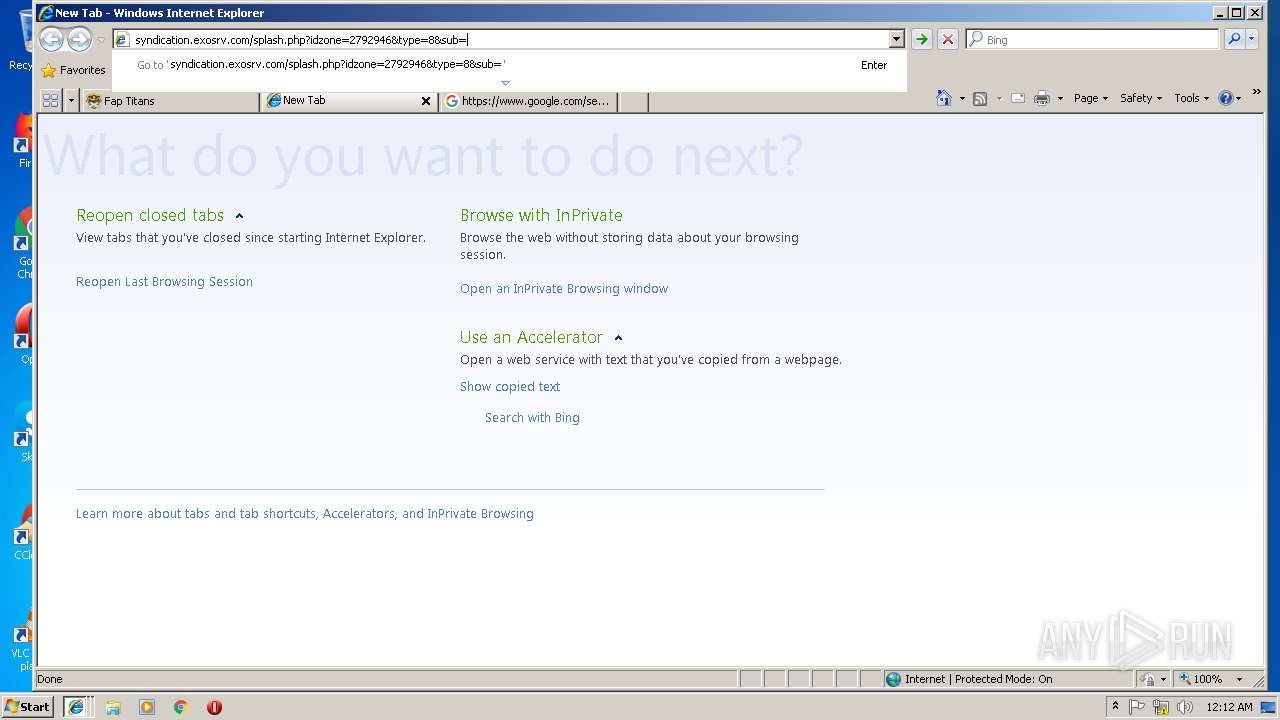This screenshot has width=1280, height=720.
Task: Open the Help question mark menu
Action: tap(1230, 98)
